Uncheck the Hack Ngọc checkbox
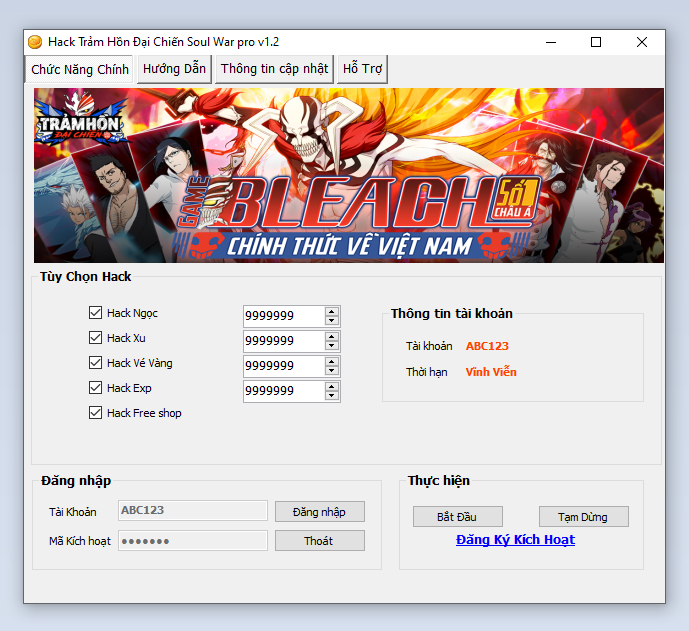The image size is (689, 631). 96,313
